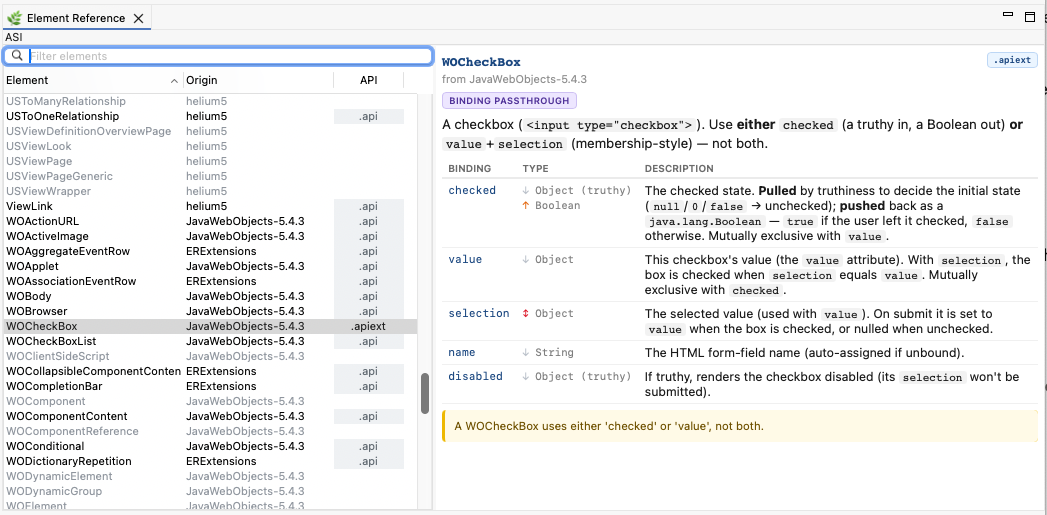Select the WOAggregateEventRow row

pyautogui.click(x=210, y=251)
